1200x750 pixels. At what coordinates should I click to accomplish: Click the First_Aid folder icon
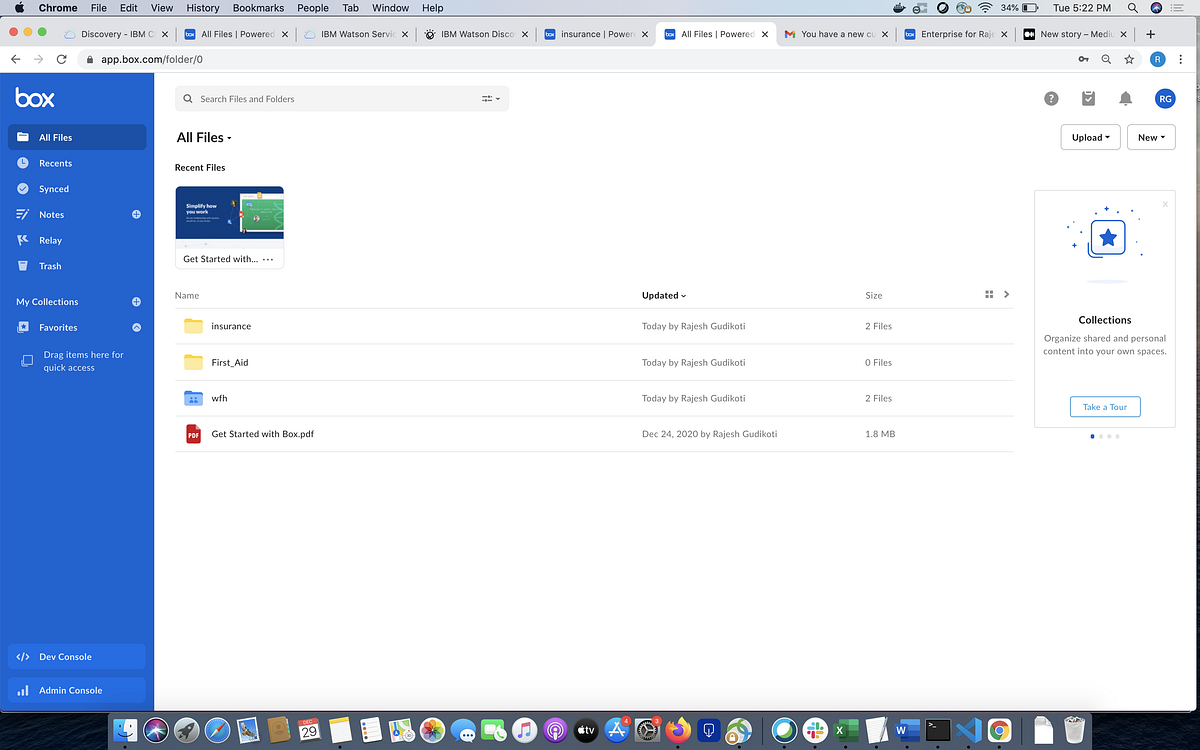click(193, 362)
